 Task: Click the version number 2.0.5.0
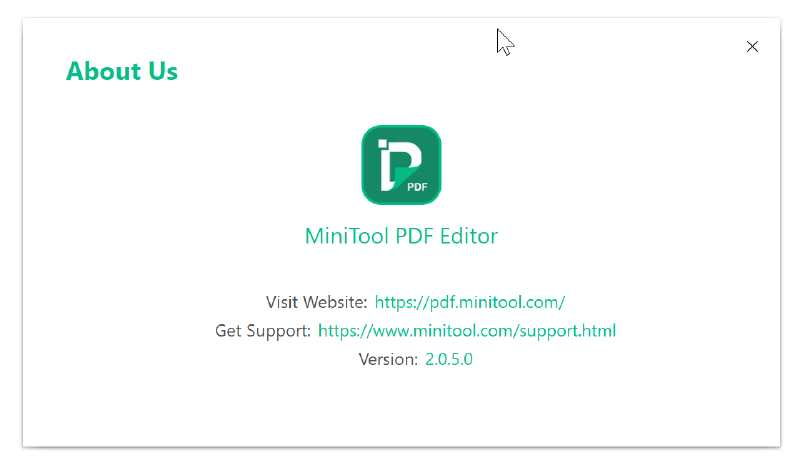coord(449,359)
